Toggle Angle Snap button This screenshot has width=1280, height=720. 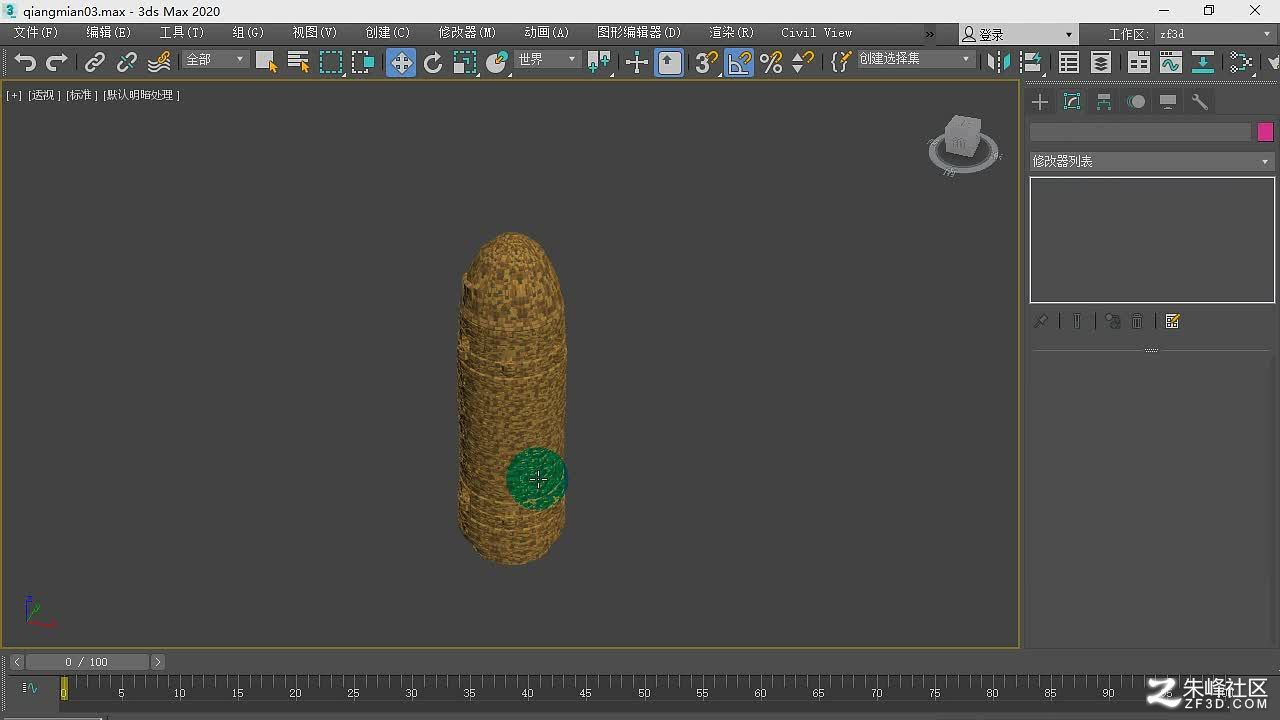point(739,62)
